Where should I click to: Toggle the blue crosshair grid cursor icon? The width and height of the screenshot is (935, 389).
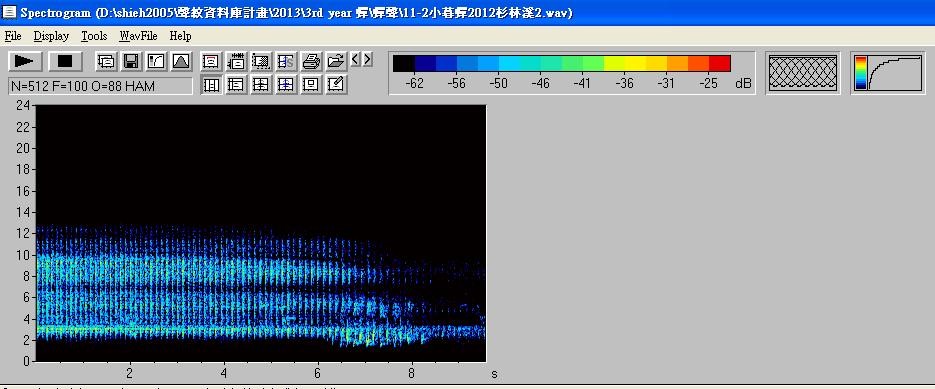point(286,85)
